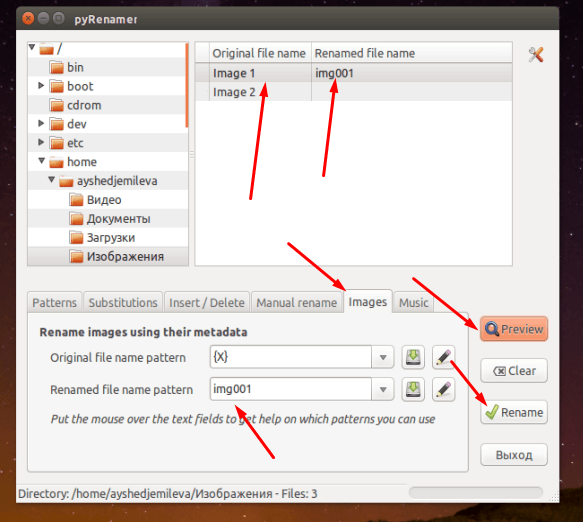
Task: Click the Clear button
Action: [x=514, y=371]
